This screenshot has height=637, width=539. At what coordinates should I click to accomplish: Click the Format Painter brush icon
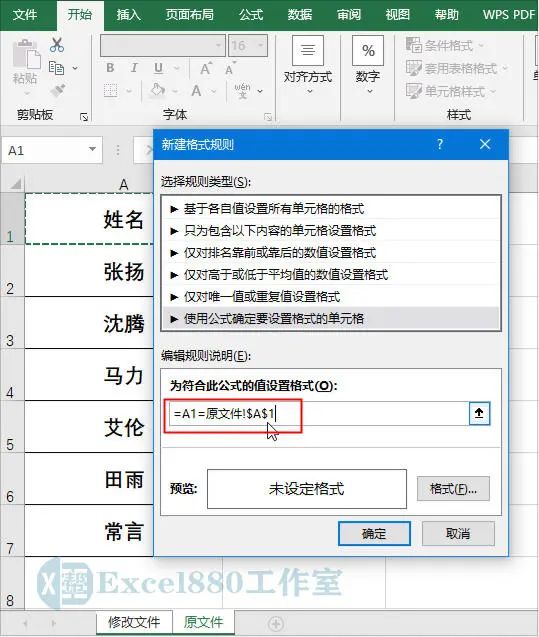click(x=57, y=90)
